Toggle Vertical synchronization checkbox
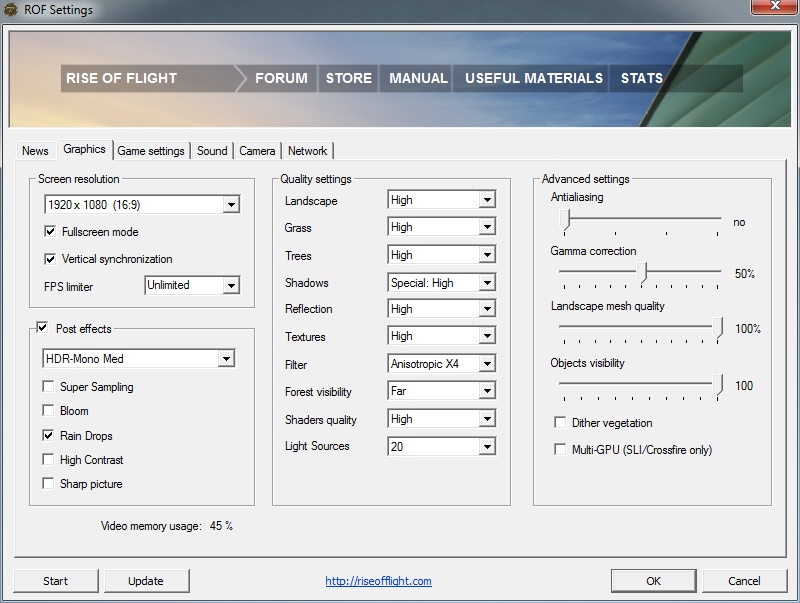 50,259
